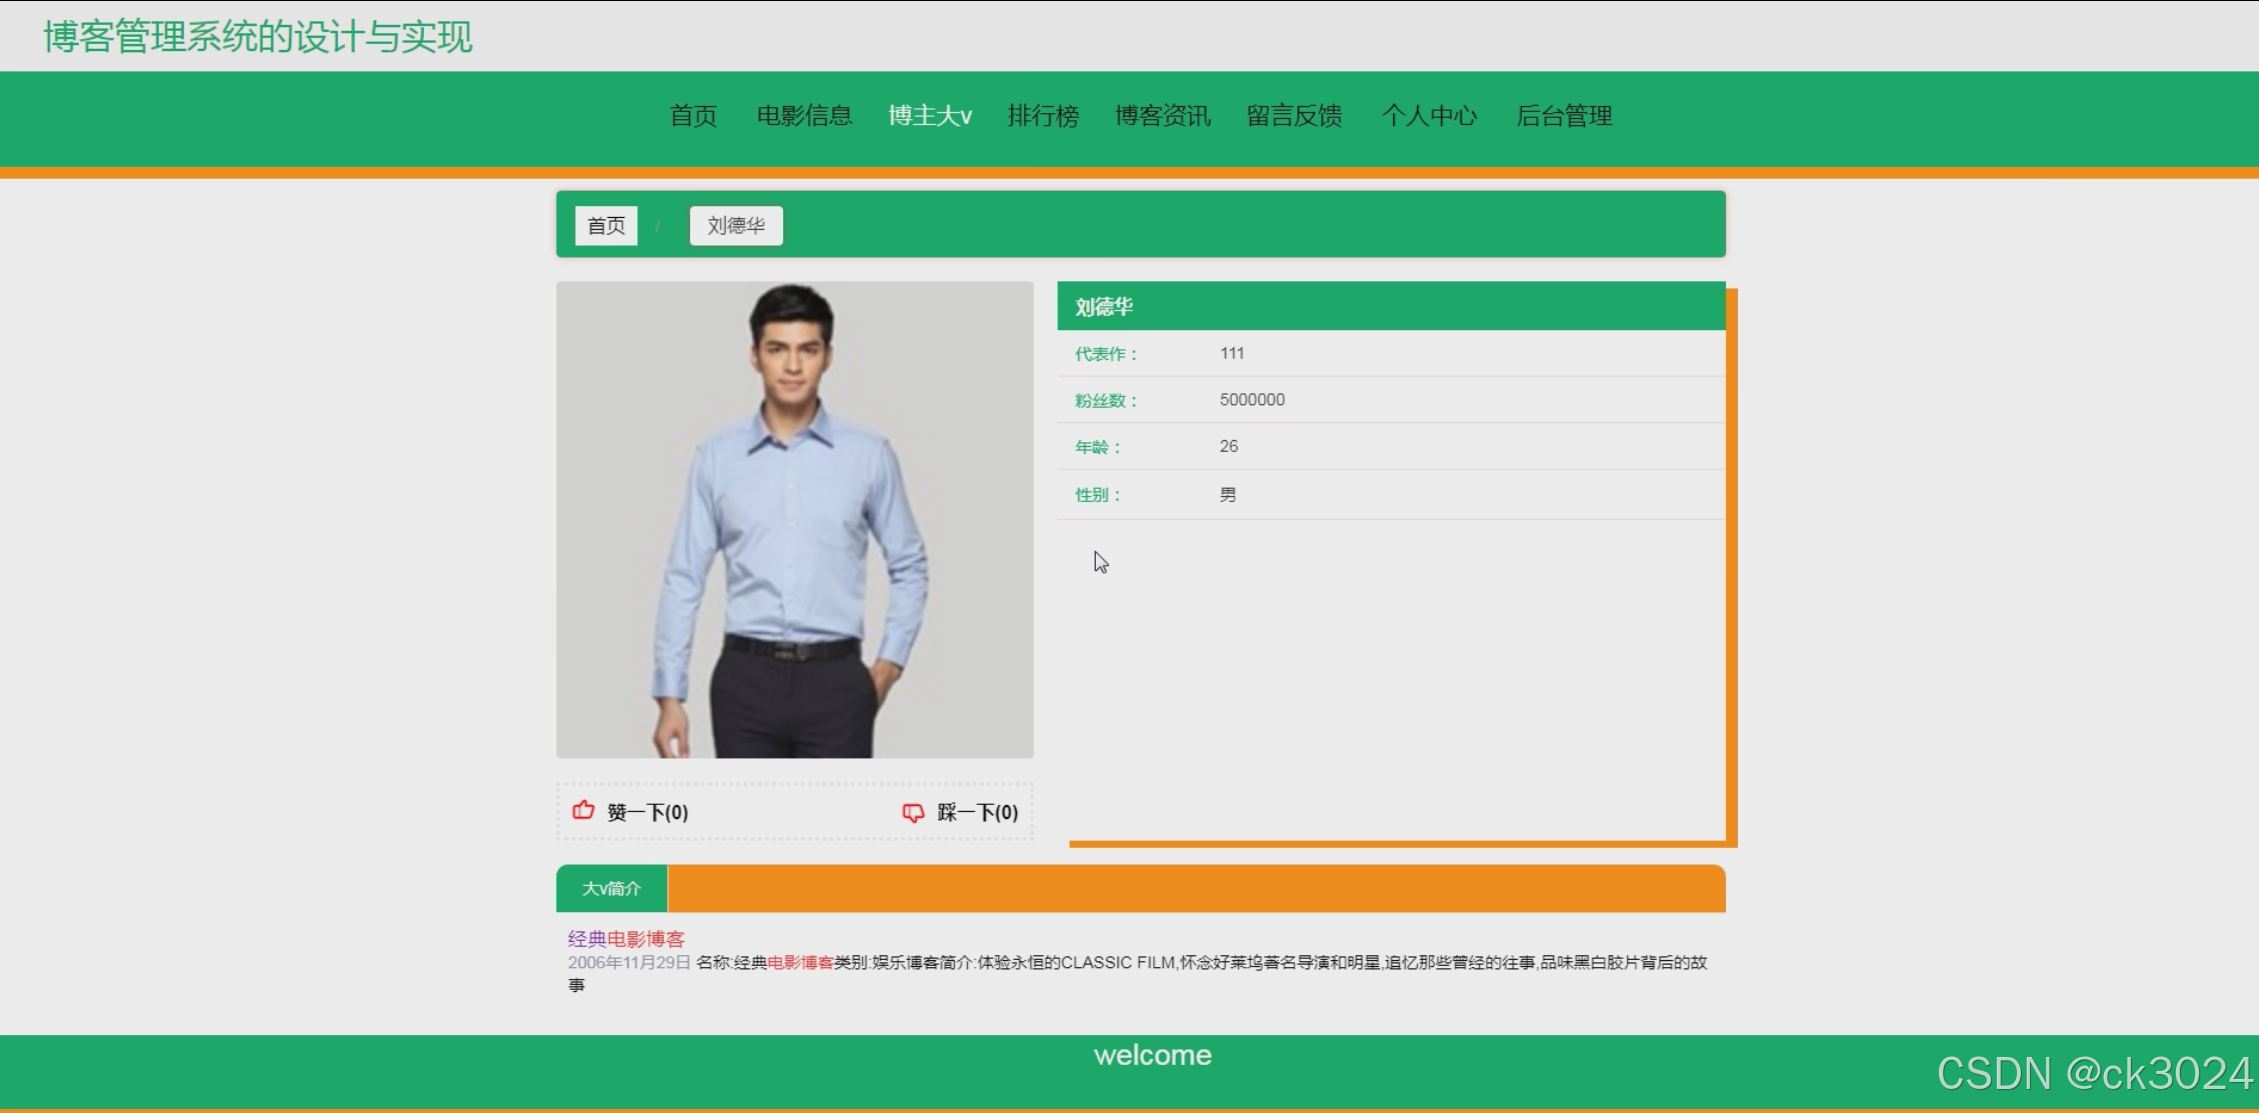Click the 首页 breadcrumb button

tap(605, 225)
